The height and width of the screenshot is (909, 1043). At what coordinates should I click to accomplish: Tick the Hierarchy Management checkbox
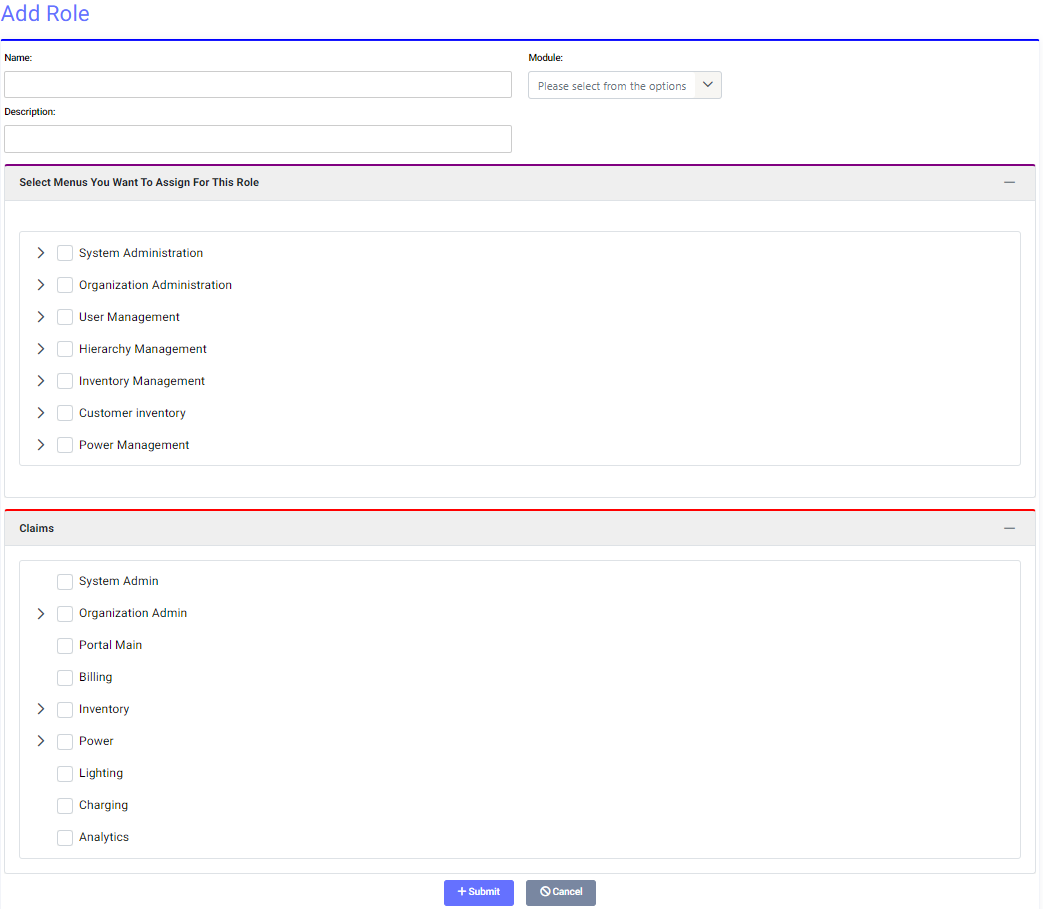pyautogui.click(x=65, y=349)
